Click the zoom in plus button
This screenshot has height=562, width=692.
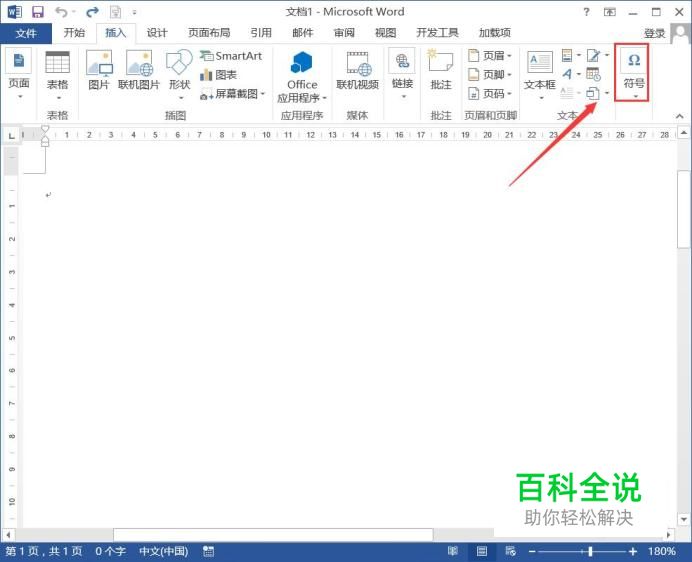pos(633,551)
